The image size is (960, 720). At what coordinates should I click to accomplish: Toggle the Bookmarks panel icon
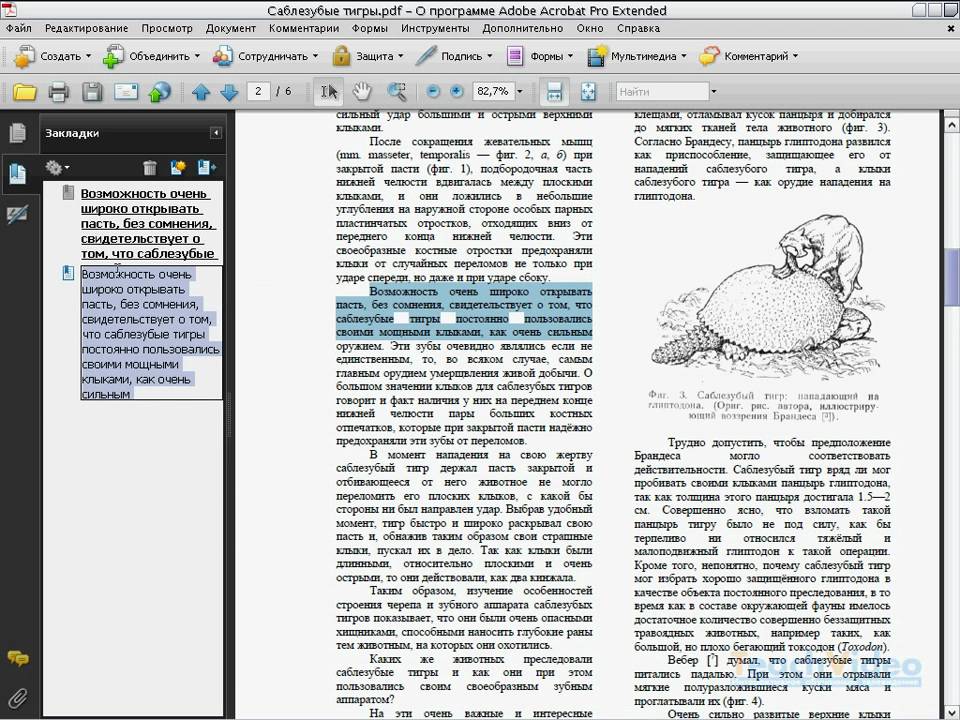[18, 174]
